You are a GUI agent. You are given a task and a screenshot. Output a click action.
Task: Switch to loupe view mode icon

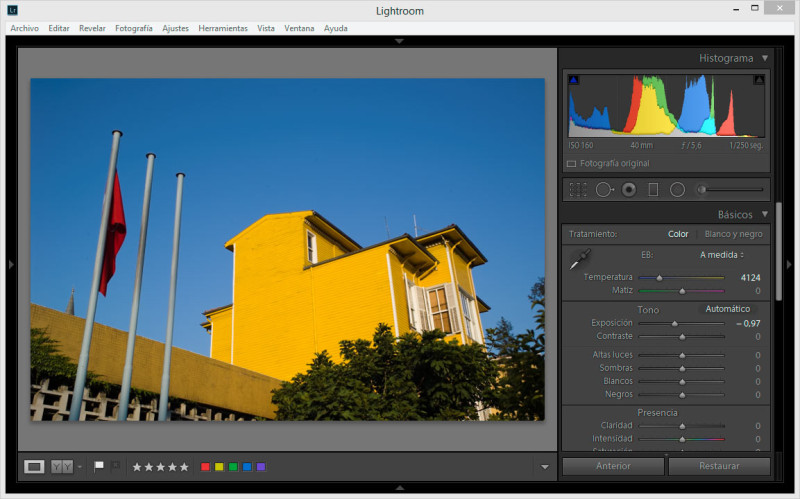click(x=34, y=466)
